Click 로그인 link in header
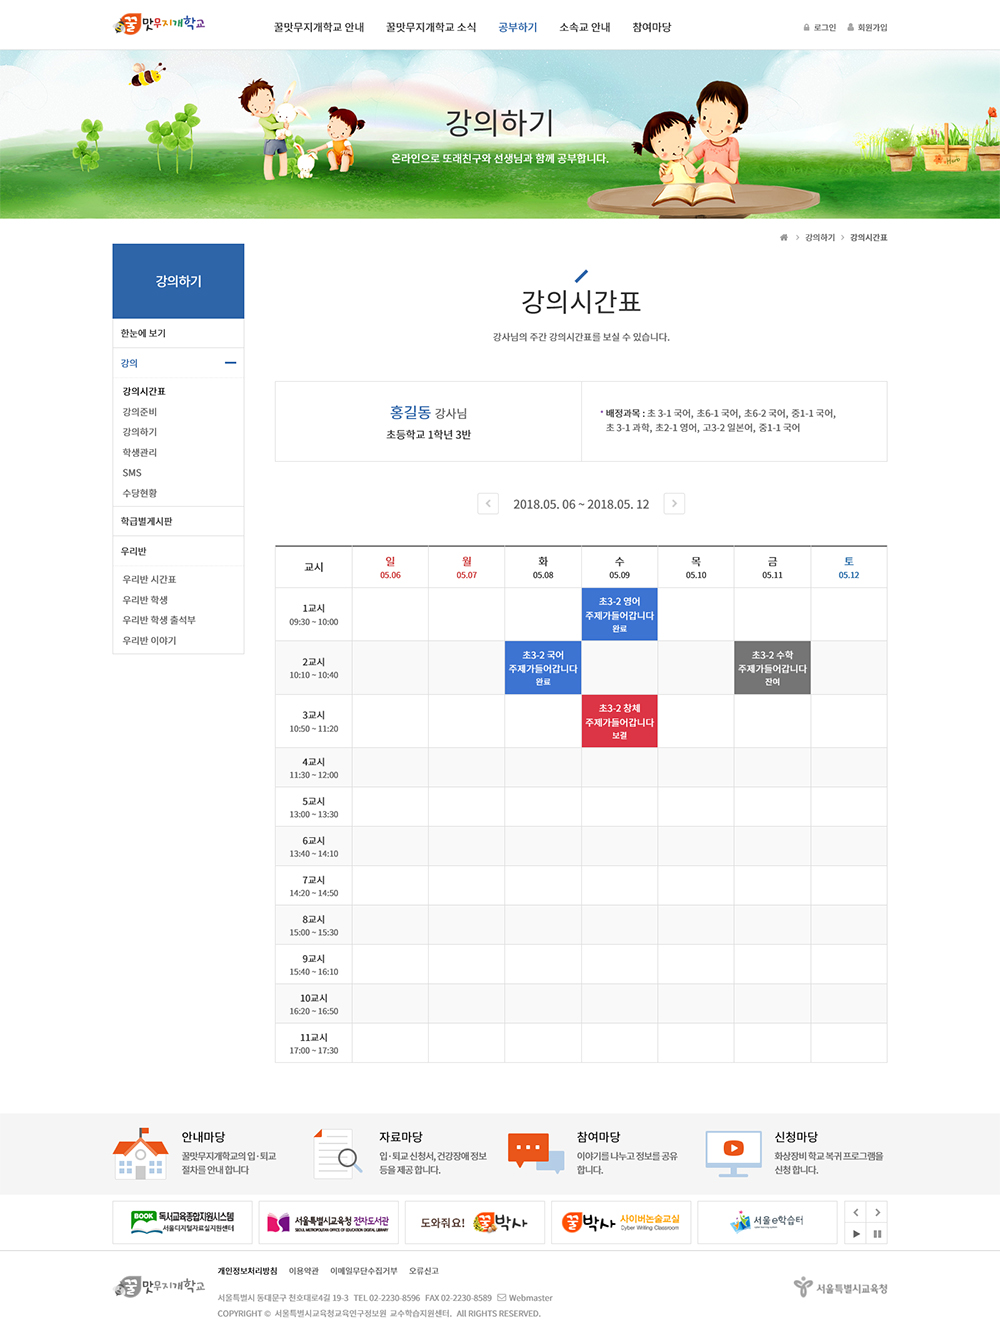The width and height of the screenshot is (1000, 1324). click(x=820, y=28)
